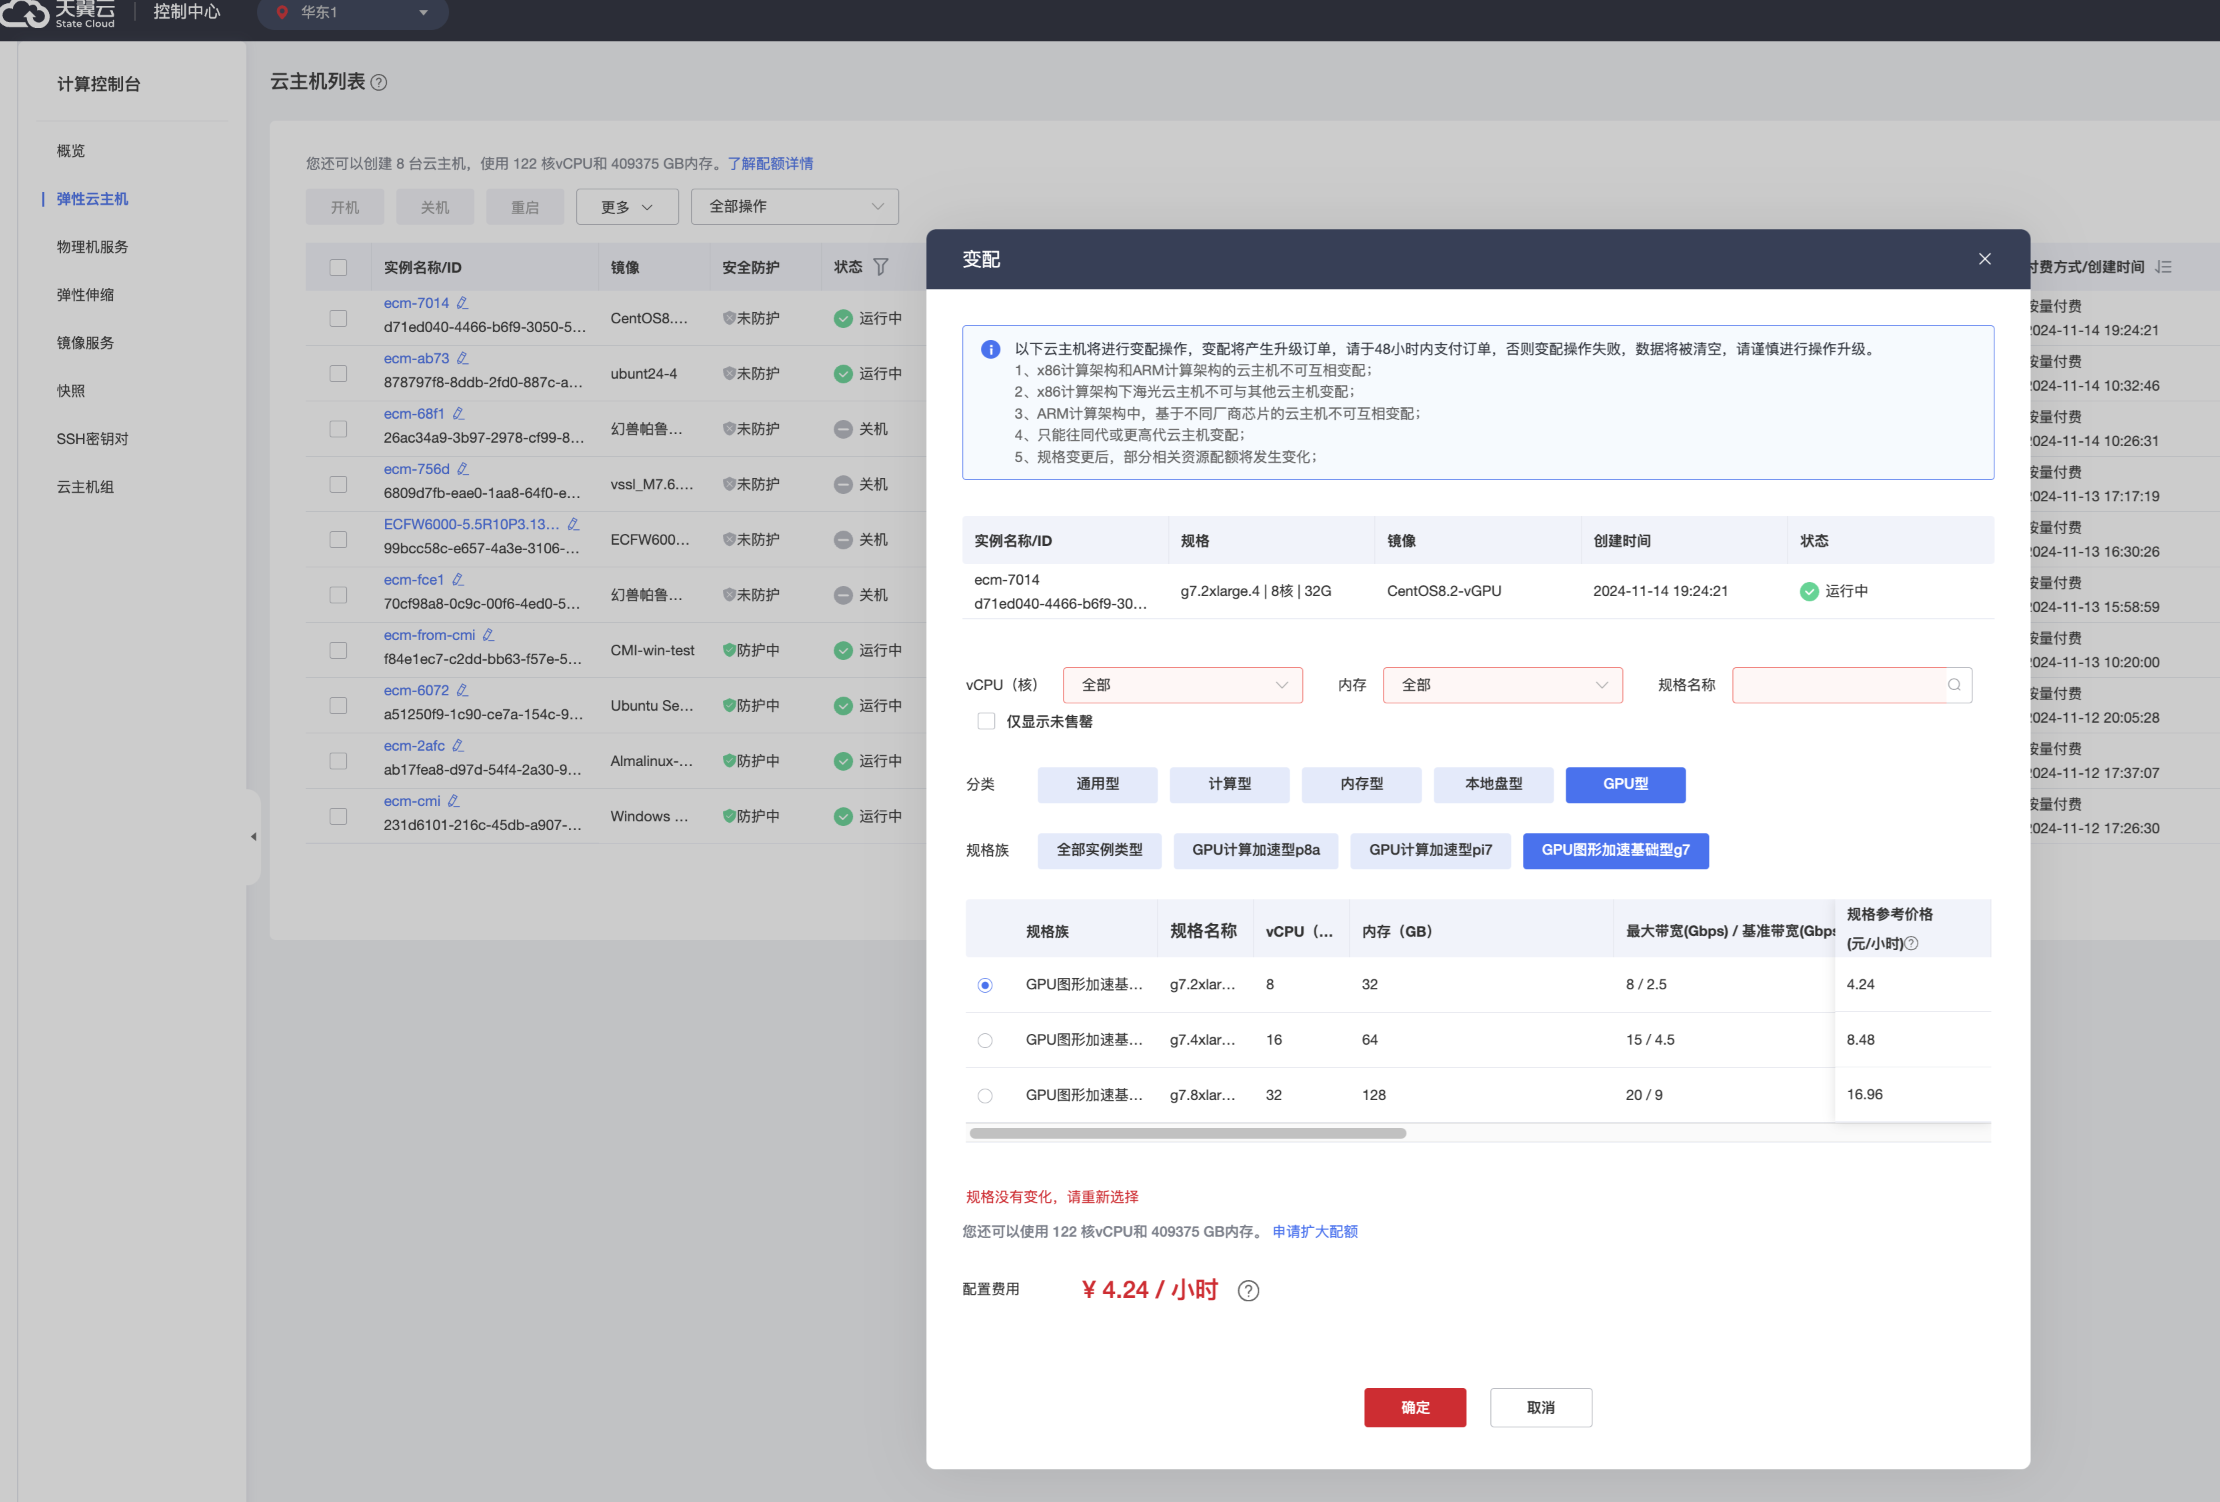Check the ecm-7014 row checkbox
Viewport: 2220px width, 1502px height.
pyautogui.click(x=338, y=318)
